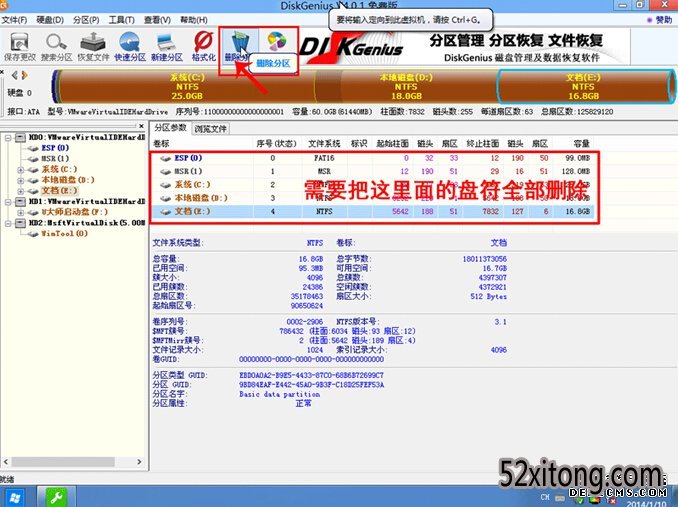Select 本地磁盘(D:) in the left tree

point(67,180)
